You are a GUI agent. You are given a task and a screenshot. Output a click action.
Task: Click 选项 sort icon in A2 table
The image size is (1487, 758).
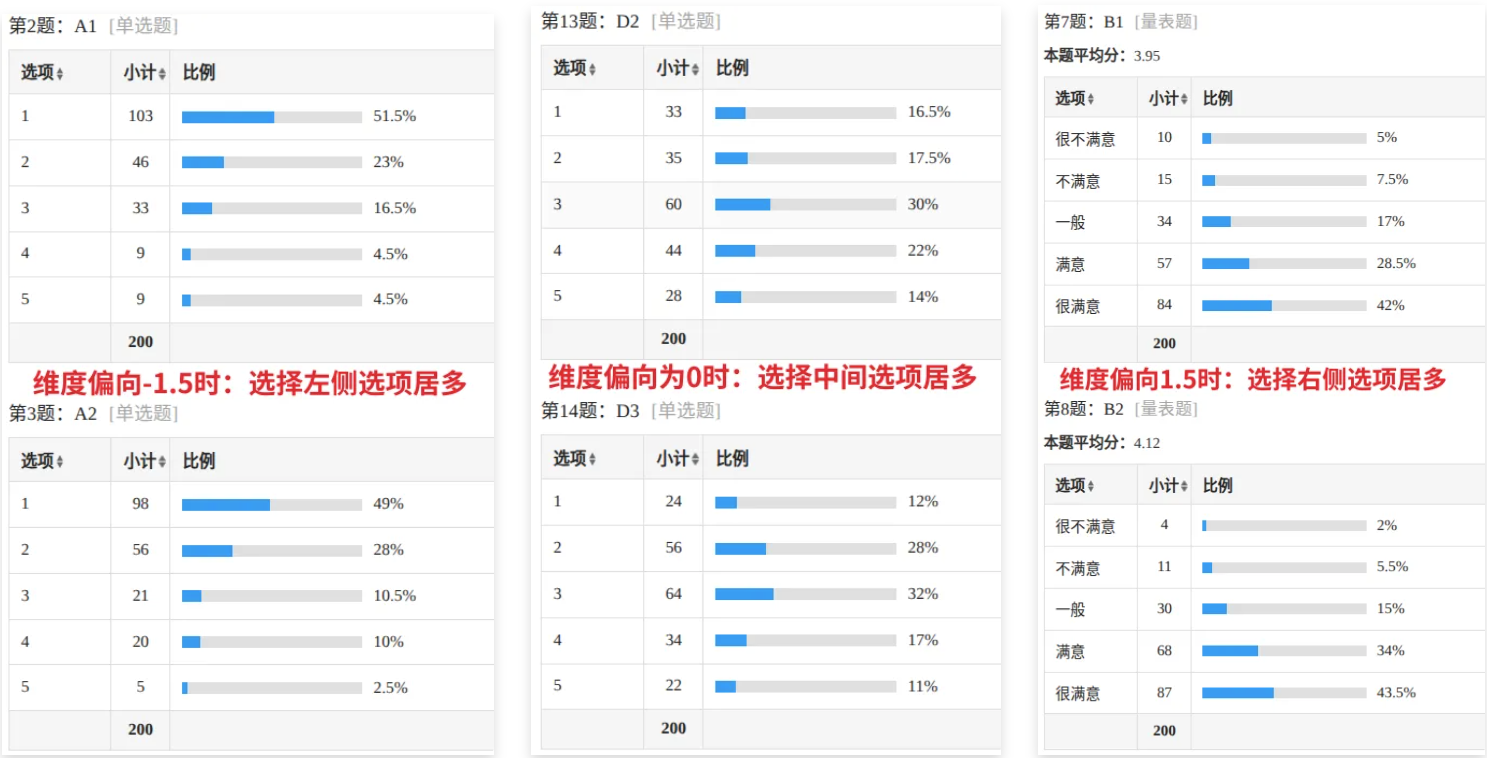pyautogui.click(x=60, y=462)
